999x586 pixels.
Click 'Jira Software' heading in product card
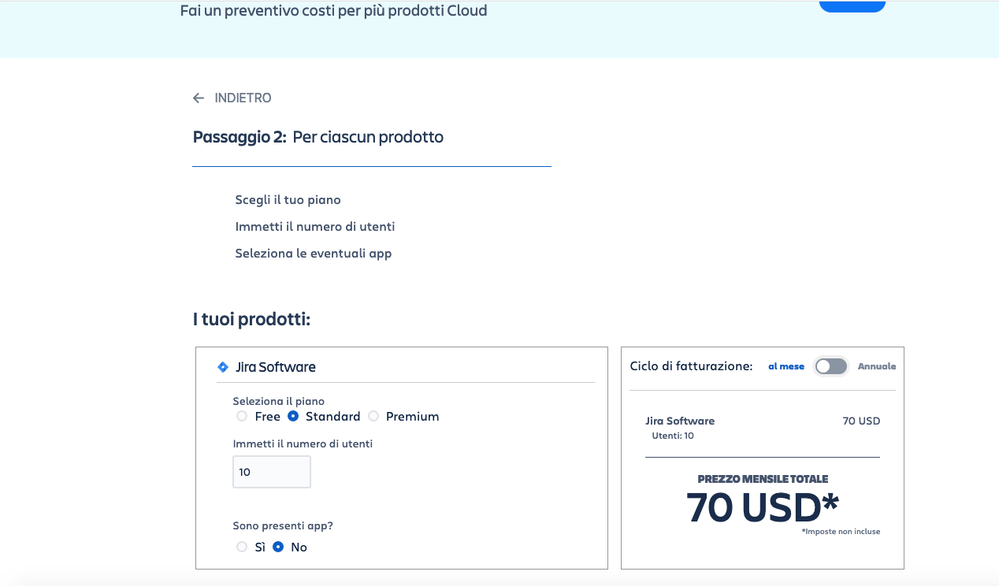[x=275, y=367]
